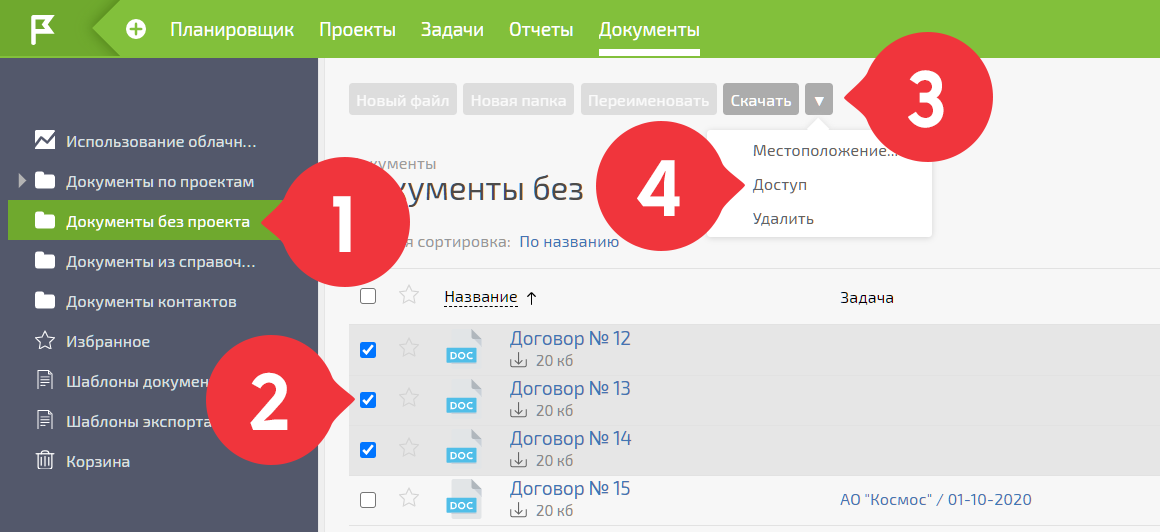Click the plus add icon in header

[x=136, y=30]
